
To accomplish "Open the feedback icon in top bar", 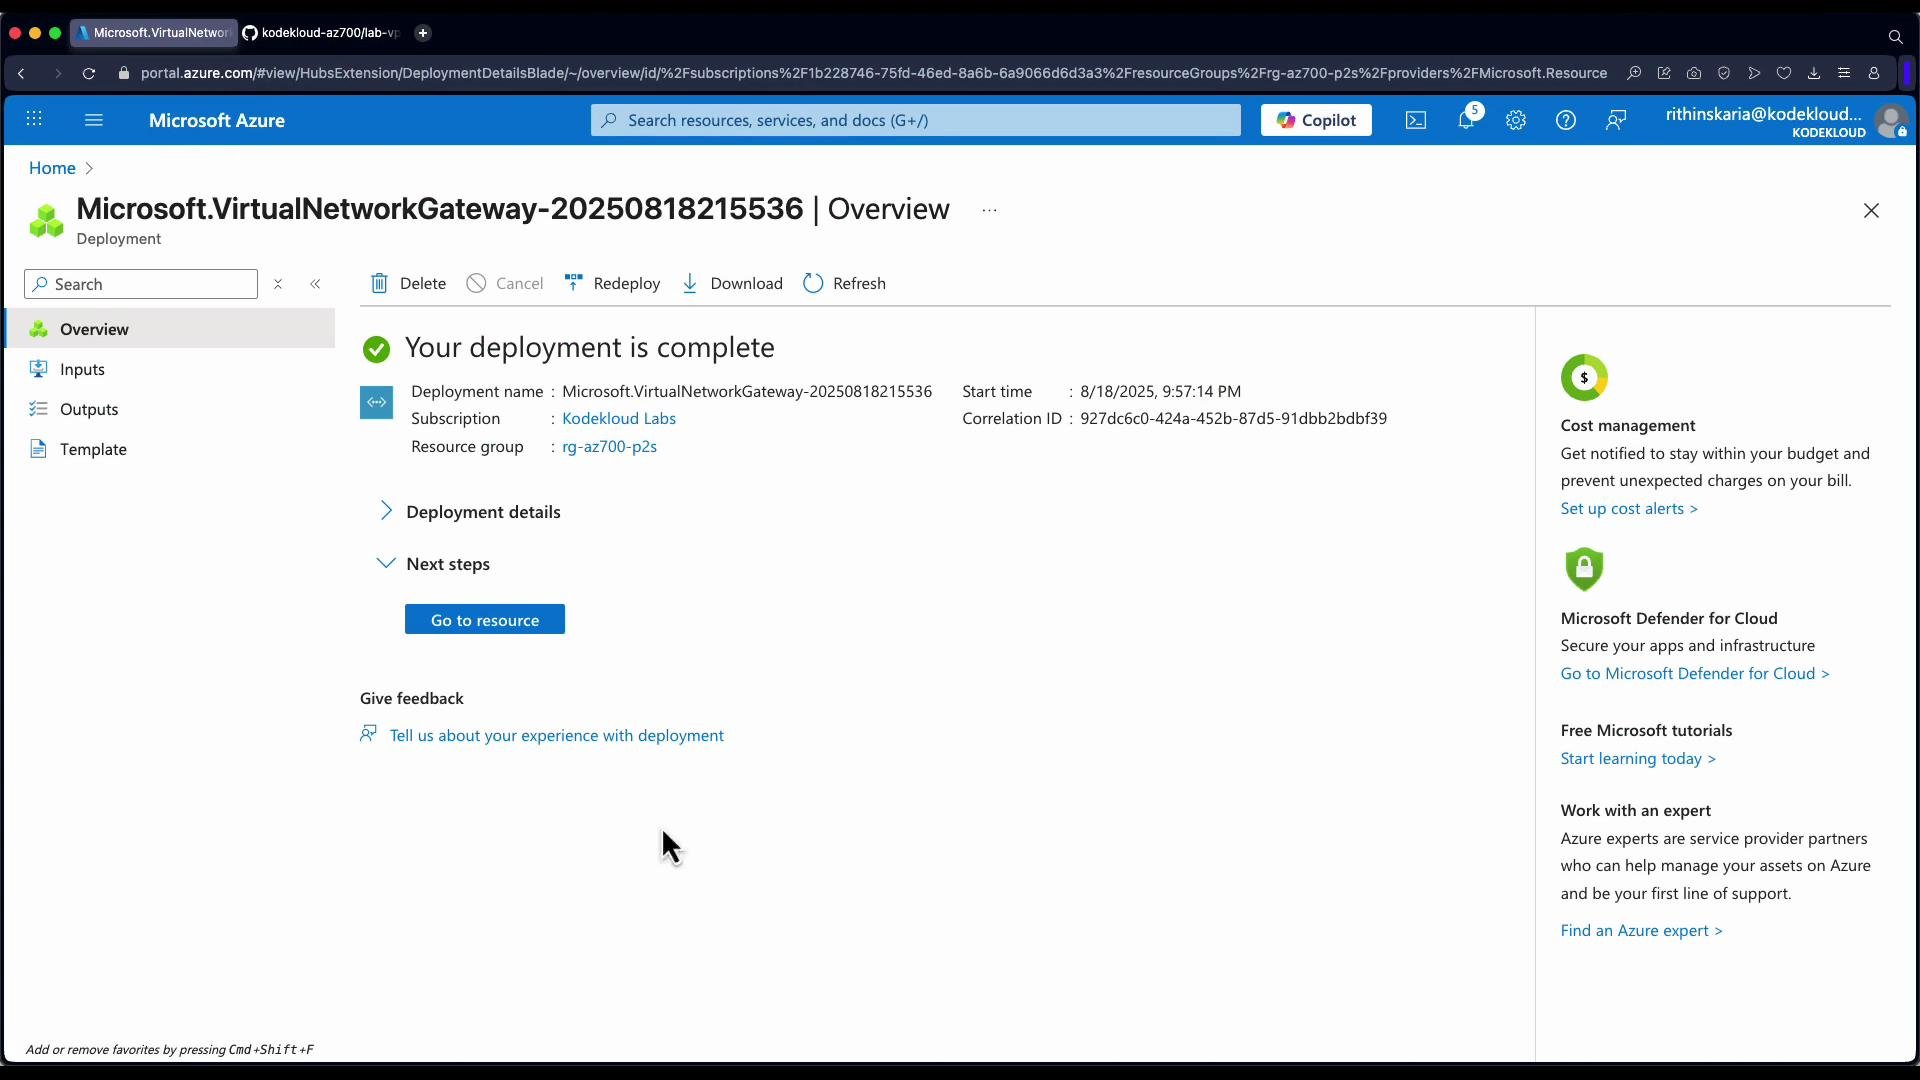I will 1616,120.
